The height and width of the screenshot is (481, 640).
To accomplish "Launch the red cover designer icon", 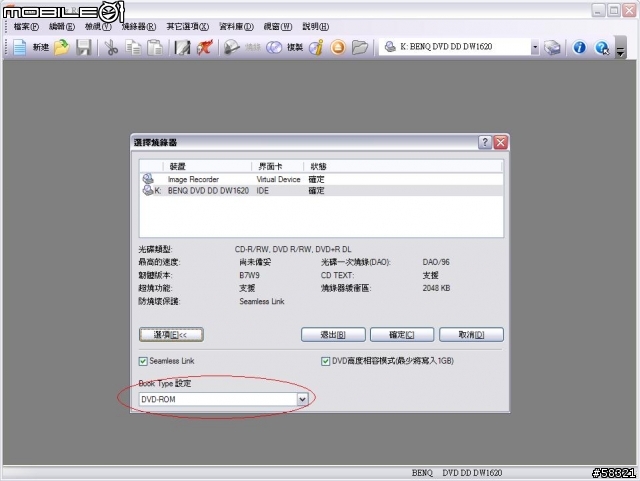I will [205, 47].
